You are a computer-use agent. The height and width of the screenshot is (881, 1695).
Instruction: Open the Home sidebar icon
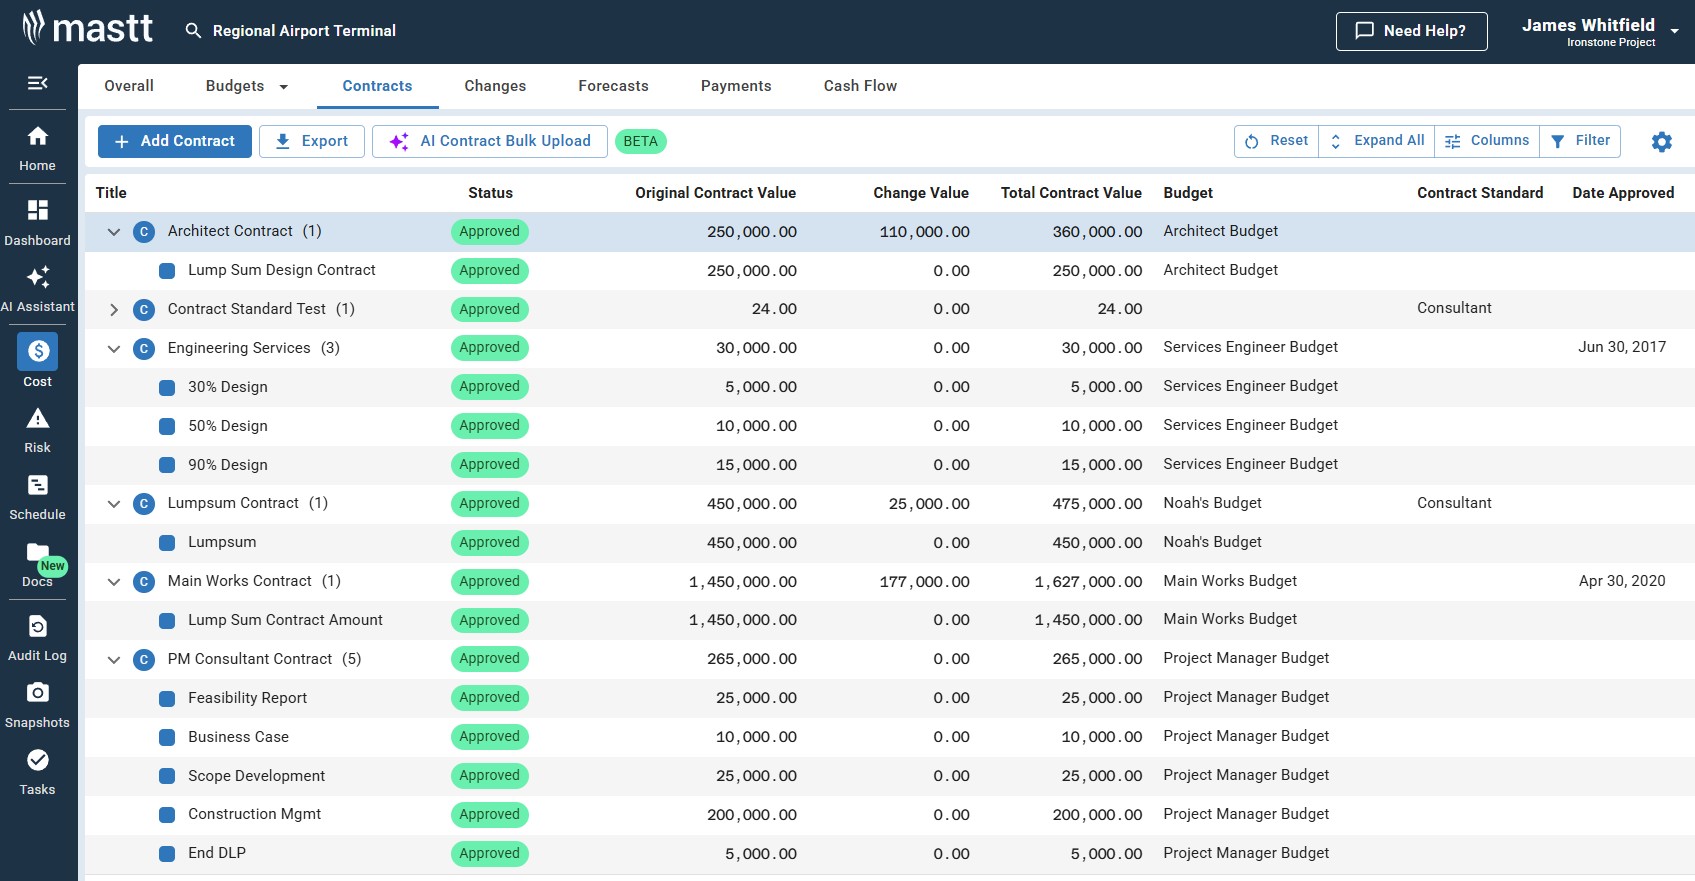click(37, 136)
